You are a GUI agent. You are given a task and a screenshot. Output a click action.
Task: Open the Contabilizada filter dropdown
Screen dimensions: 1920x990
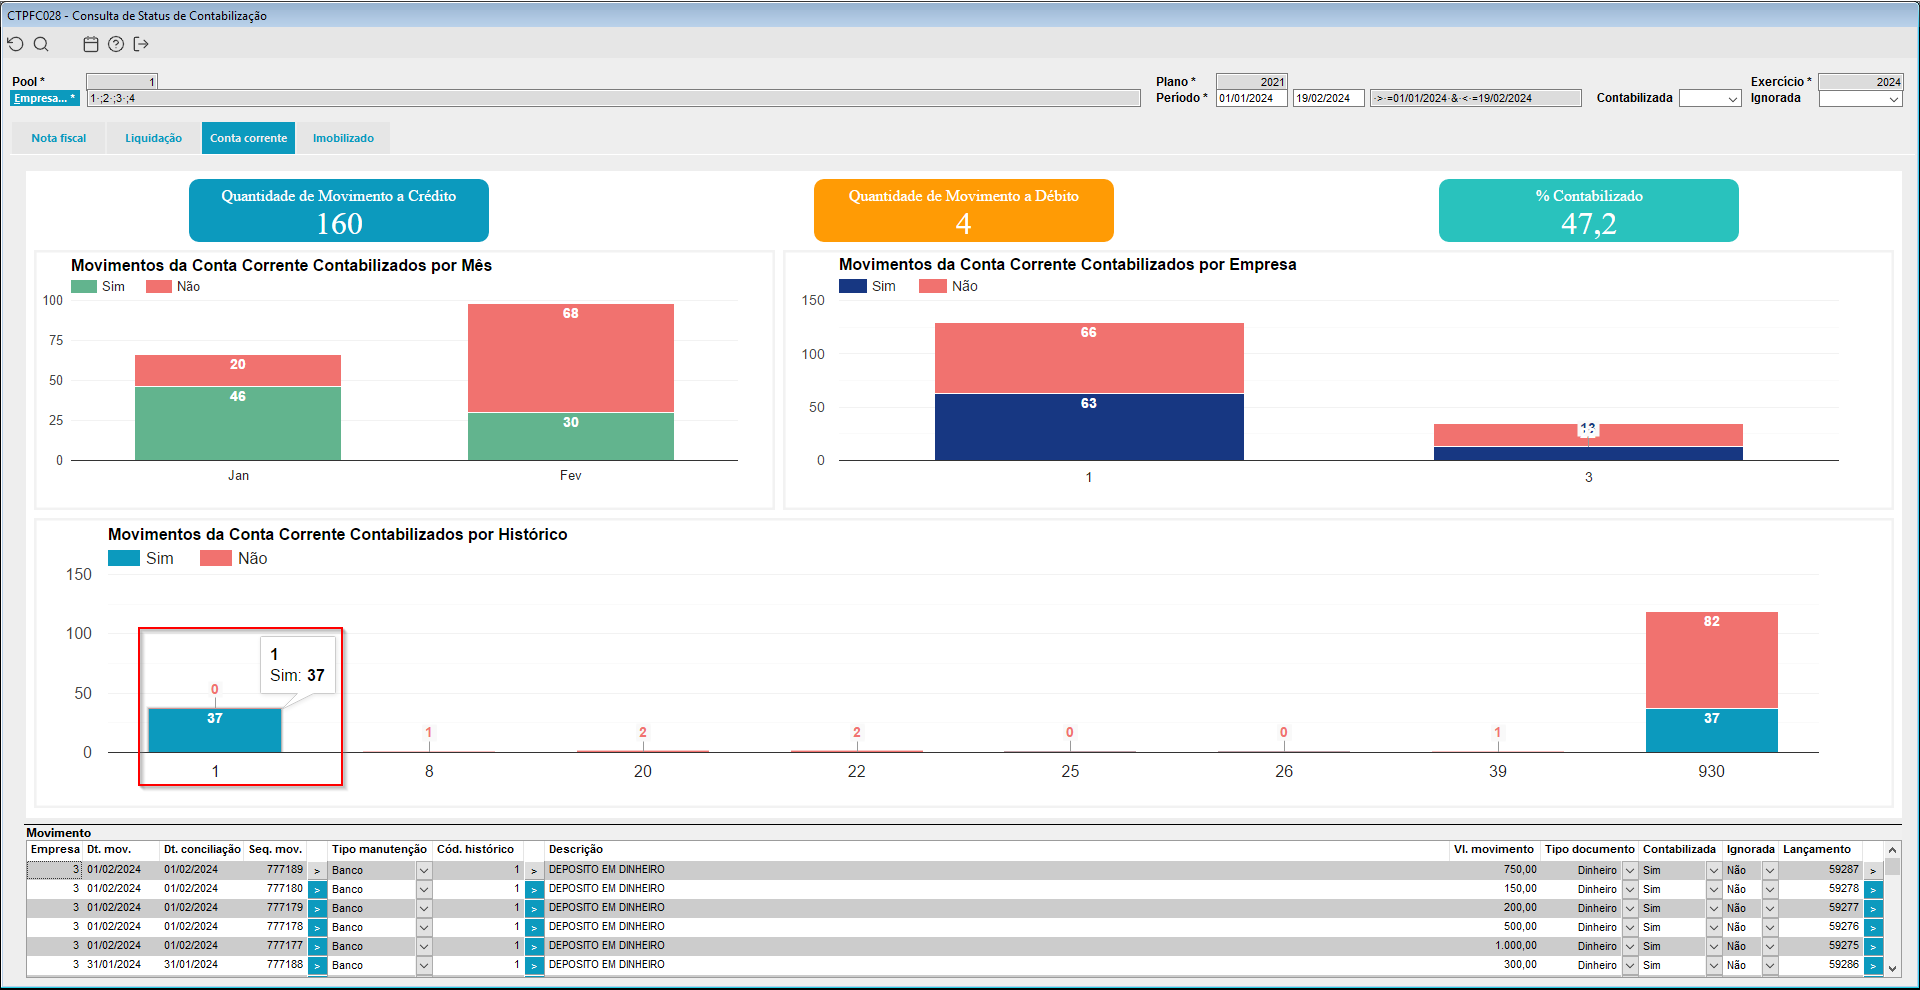[1732, 99]
